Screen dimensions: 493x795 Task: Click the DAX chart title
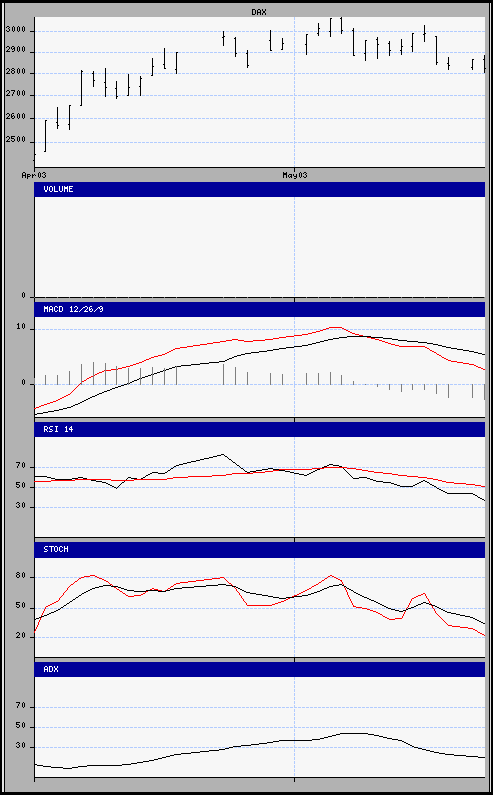click(259, 12)
